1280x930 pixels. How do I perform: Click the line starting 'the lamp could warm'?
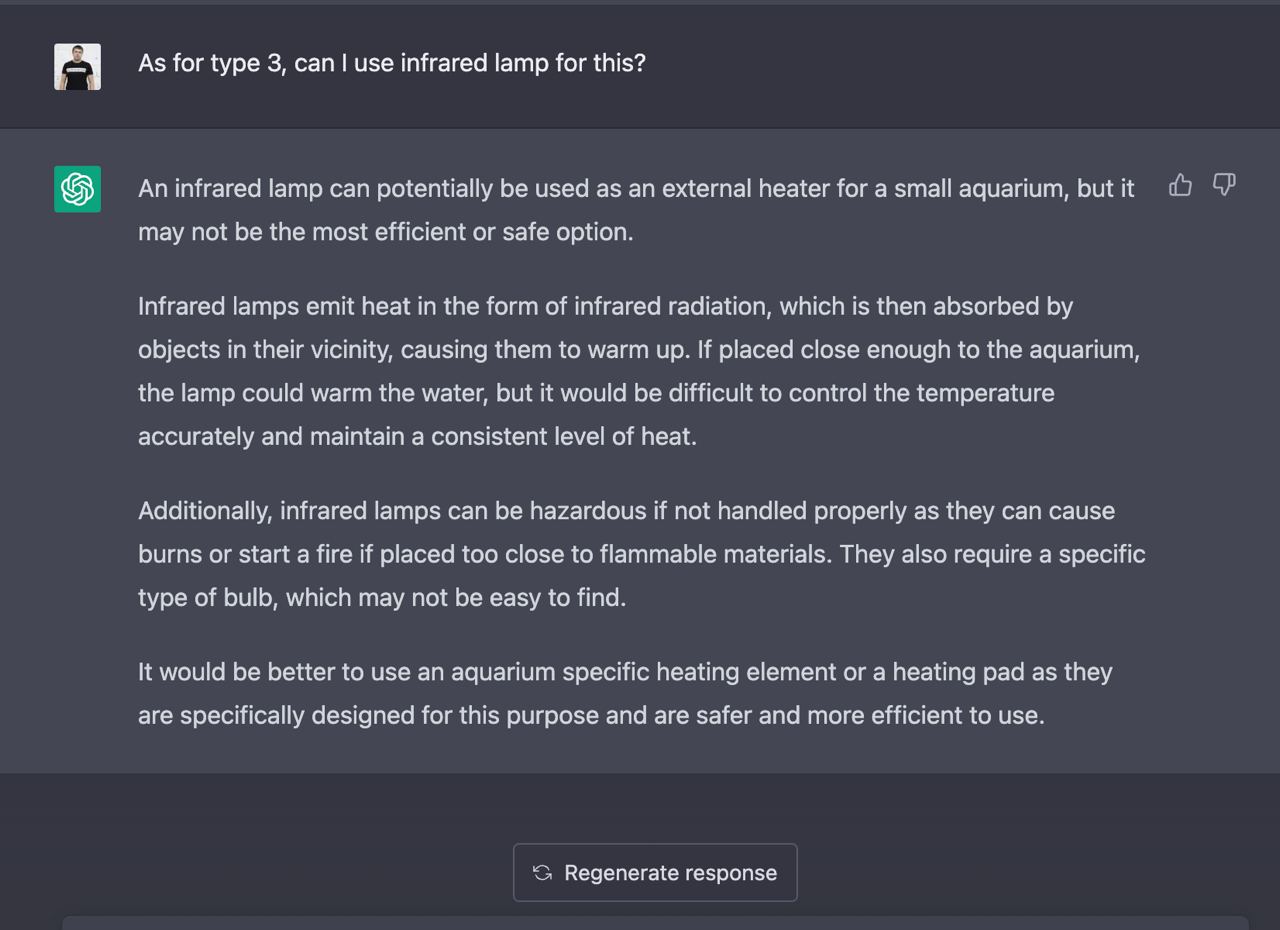pyautogui.click(x=596, y=393)
